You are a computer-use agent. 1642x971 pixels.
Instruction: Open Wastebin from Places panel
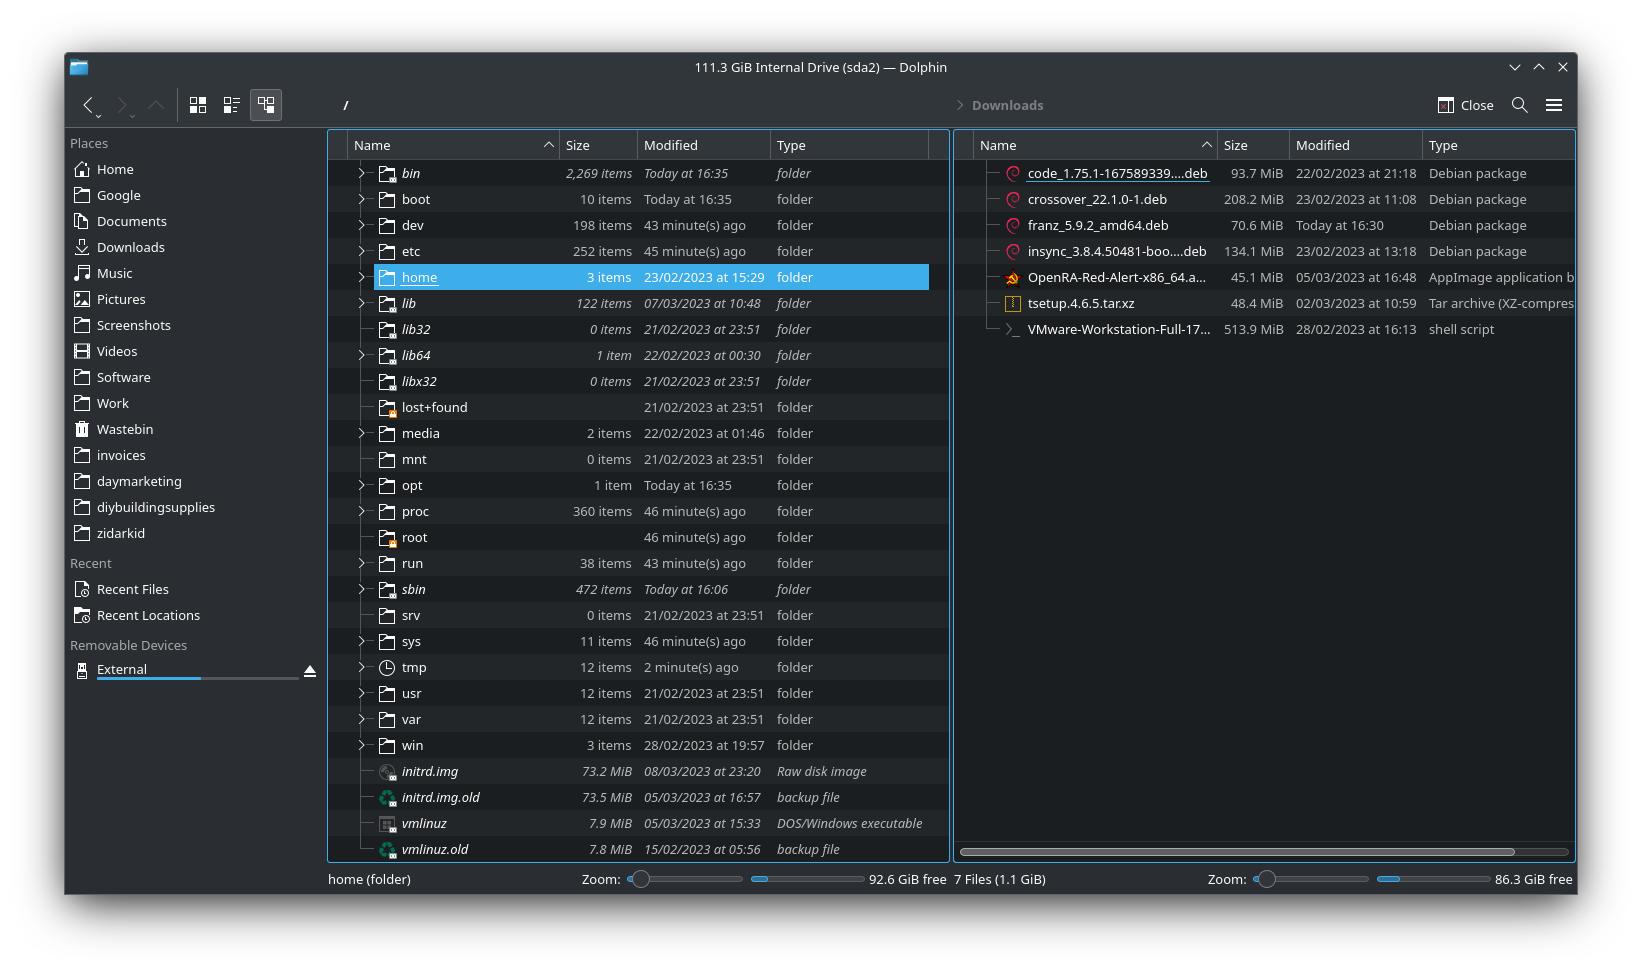point(124,430)
